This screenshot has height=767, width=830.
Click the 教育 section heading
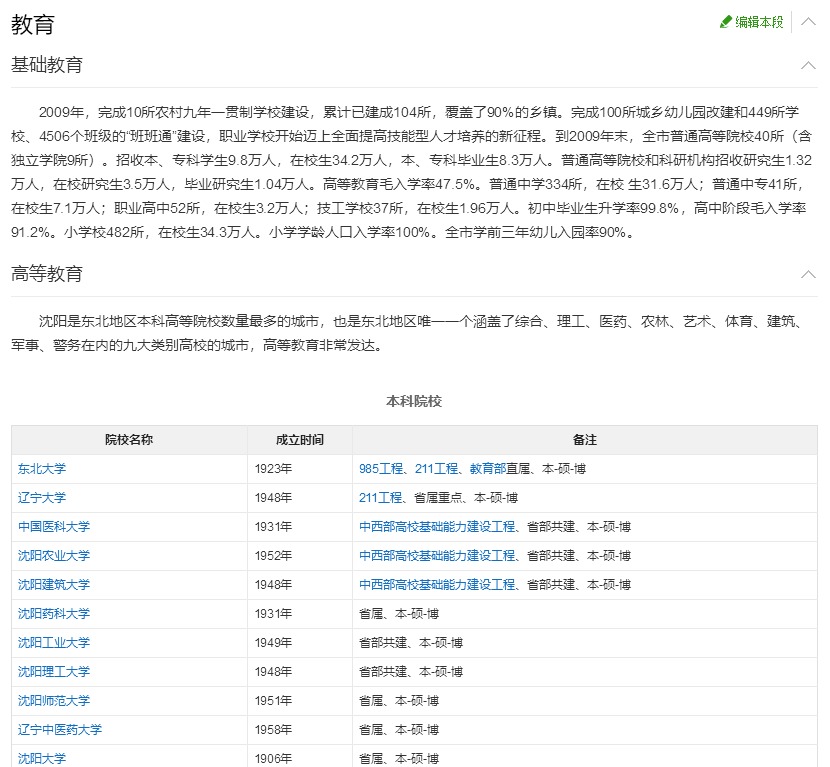33,24
